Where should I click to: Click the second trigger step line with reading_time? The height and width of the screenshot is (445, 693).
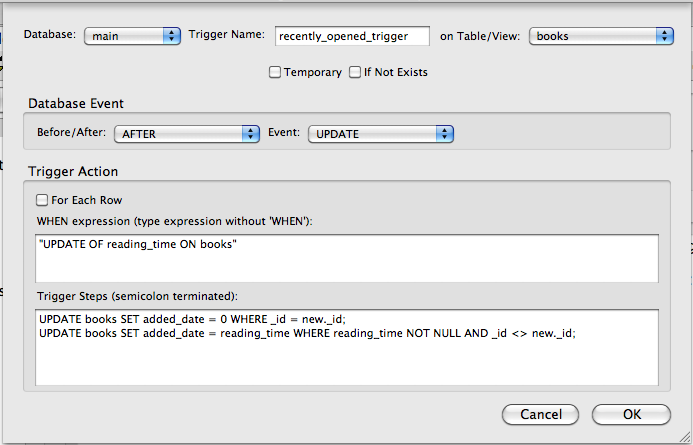pyautogui.click(x=307, y=333)
